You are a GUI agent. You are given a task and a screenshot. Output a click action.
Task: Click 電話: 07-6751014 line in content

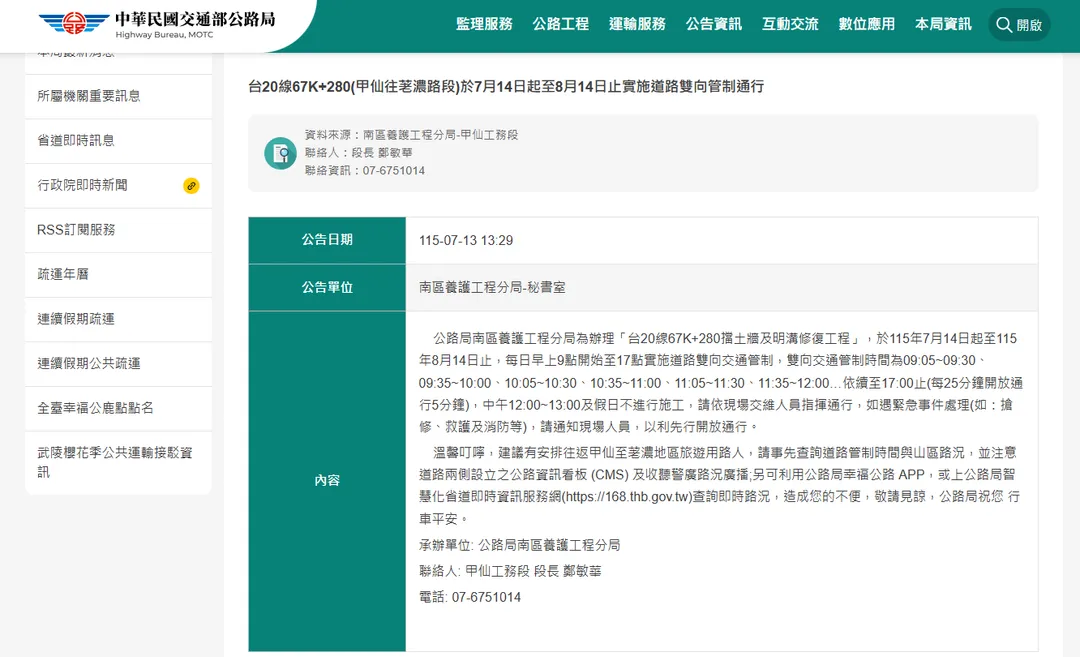pyautogui.click(x=470, y=597)
